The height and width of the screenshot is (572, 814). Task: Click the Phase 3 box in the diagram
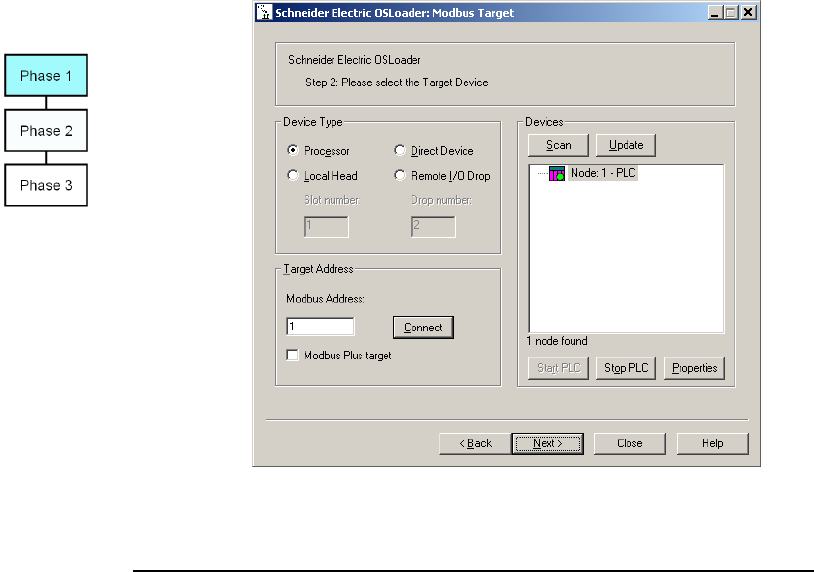46,185
